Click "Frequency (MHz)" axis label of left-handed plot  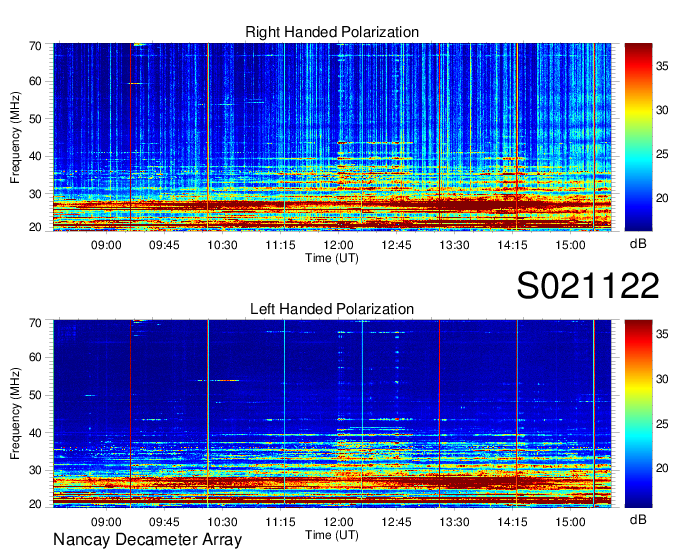pos(15,414)
